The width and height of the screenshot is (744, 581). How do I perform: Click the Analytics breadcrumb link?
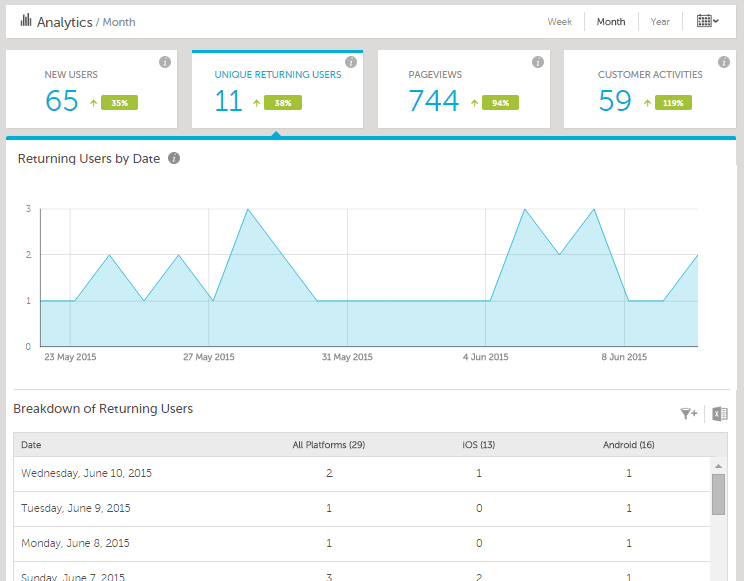coord(64,22)
